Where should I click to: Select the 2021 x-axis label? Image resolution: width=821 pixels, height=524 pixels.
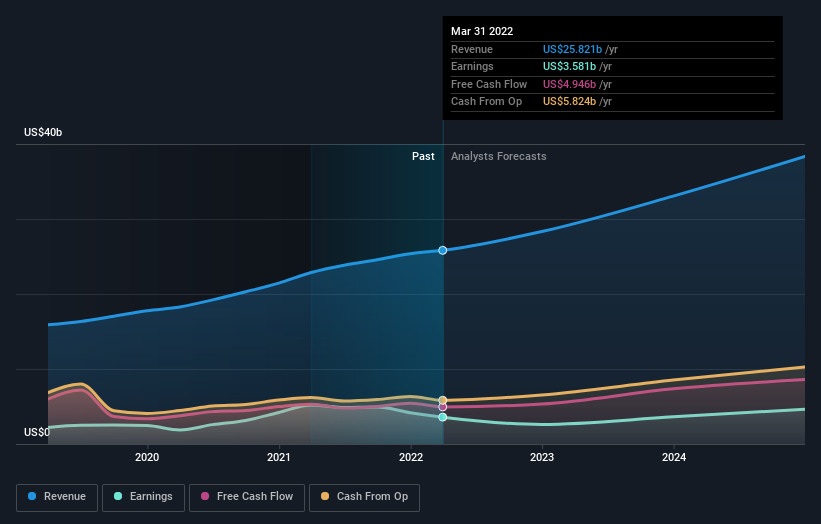pyautogui.click(x=279, y=457)
